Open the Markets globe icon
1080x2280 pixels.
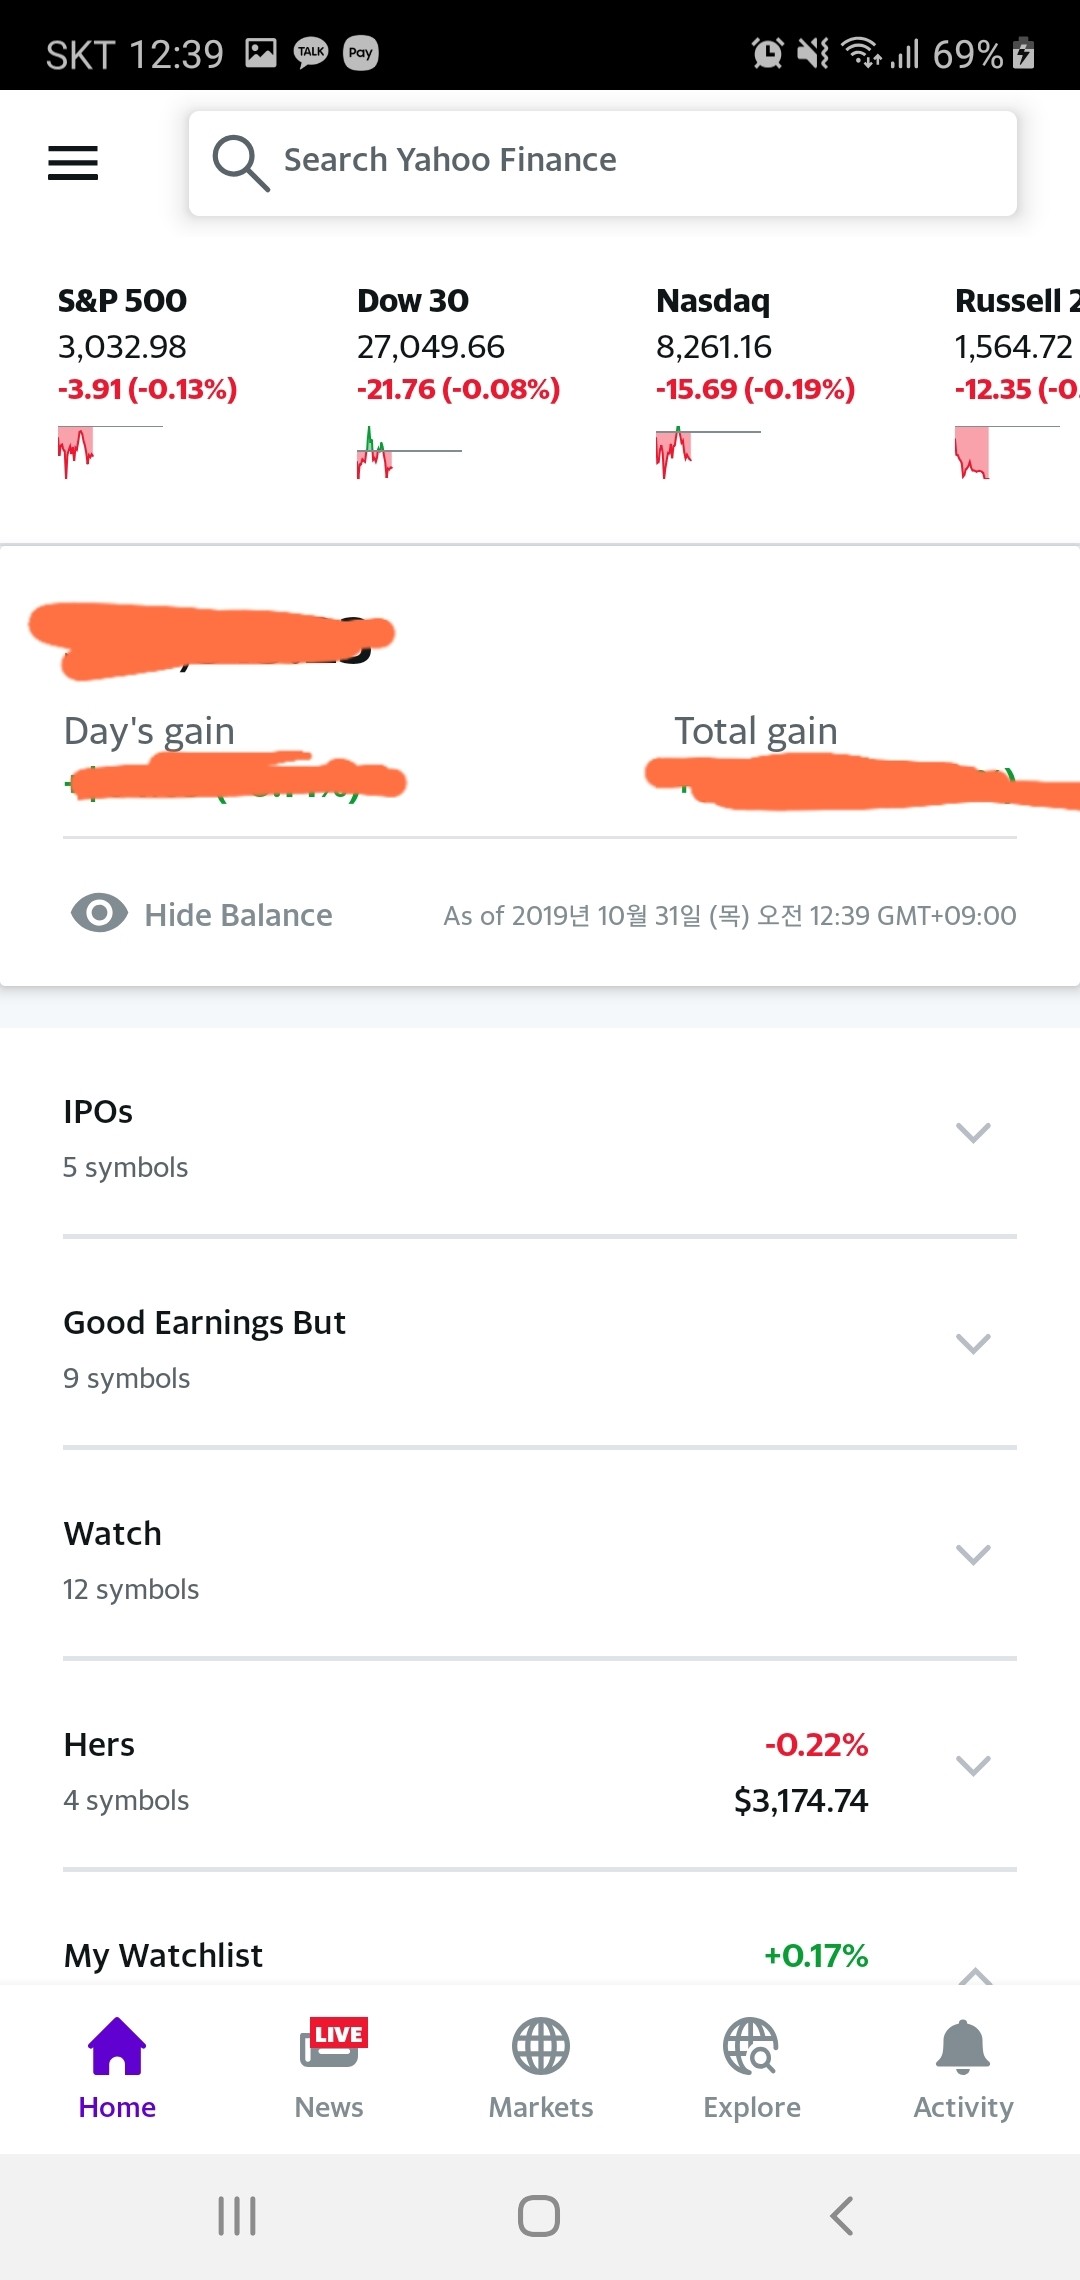click(541, 2046)
